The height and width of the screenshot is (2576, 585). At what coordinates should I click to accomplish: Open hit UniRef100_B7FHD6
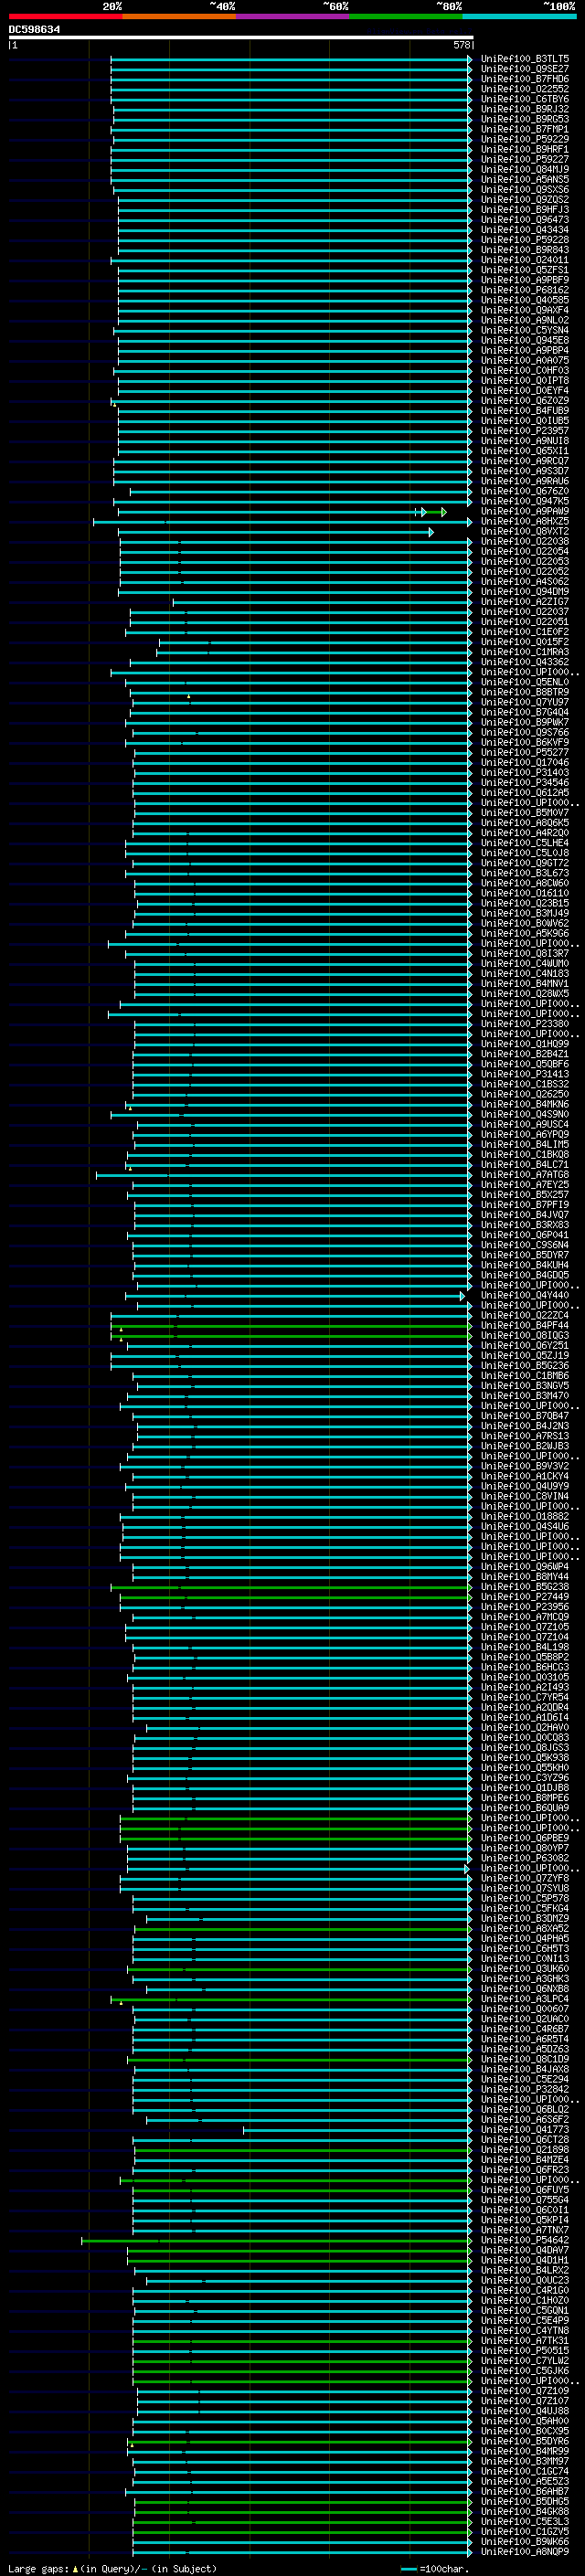[524, 79]
